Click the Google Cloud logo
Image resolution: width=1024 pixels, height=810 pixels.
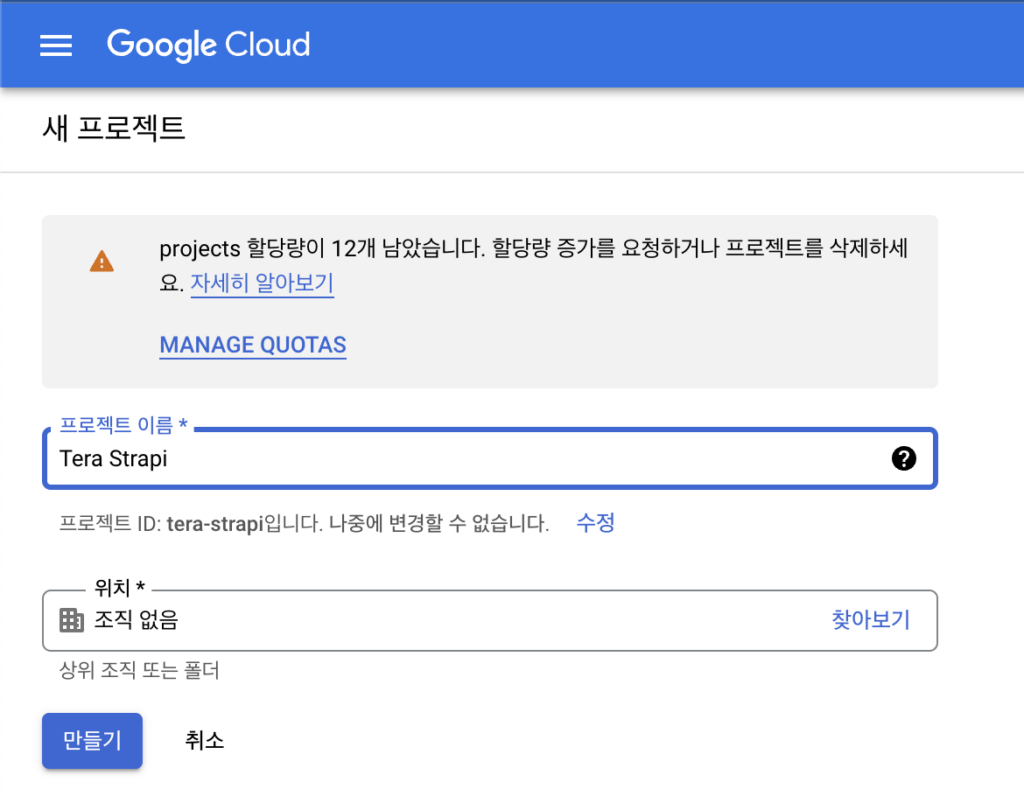point(208,46)
